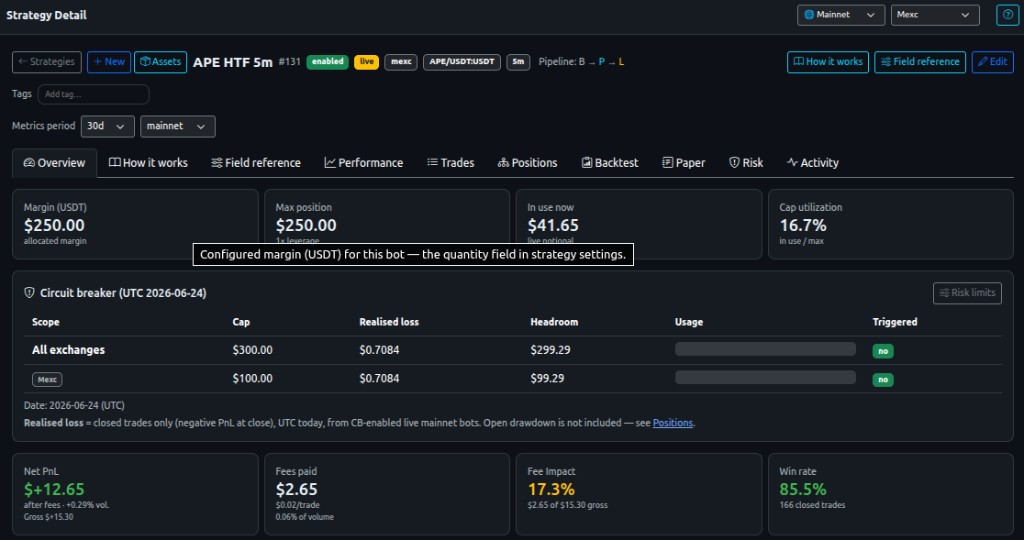1024x540 pixels.
Task: Click the Mexc scope badge in table
Action: point(47,379)
